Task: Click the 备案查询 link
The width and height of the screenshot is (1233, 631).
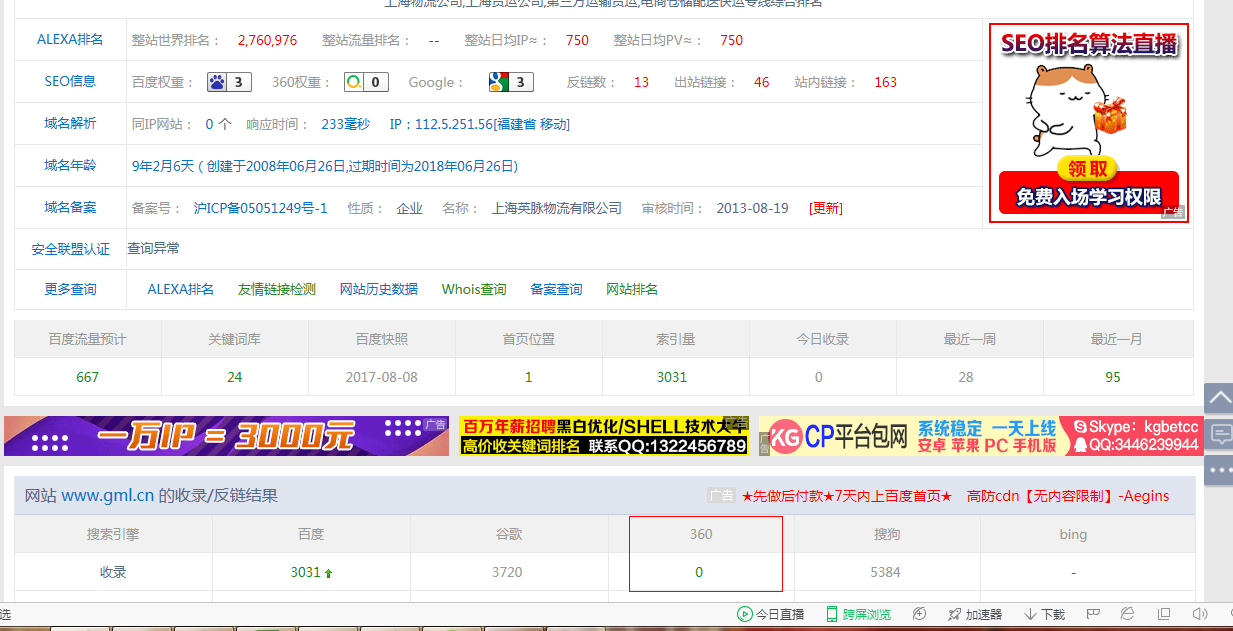Action: coord(556,289)
